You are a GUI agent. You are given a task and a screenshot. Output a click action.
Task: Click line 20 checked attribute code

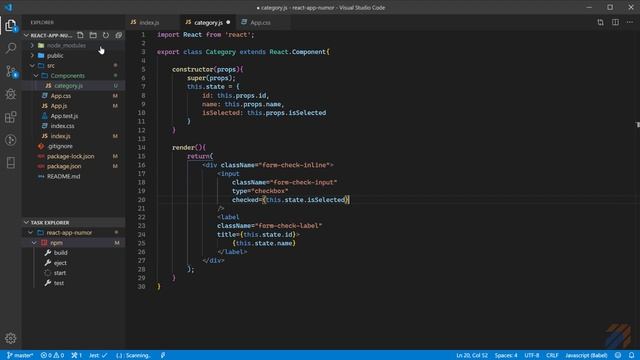point(290,200)
